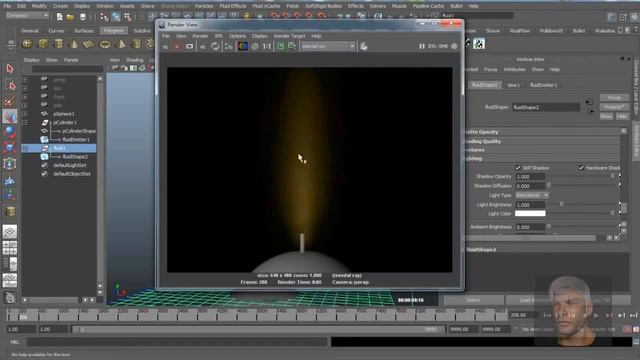Click the Save Scene icon
The image size is (640, 360).
83,17
